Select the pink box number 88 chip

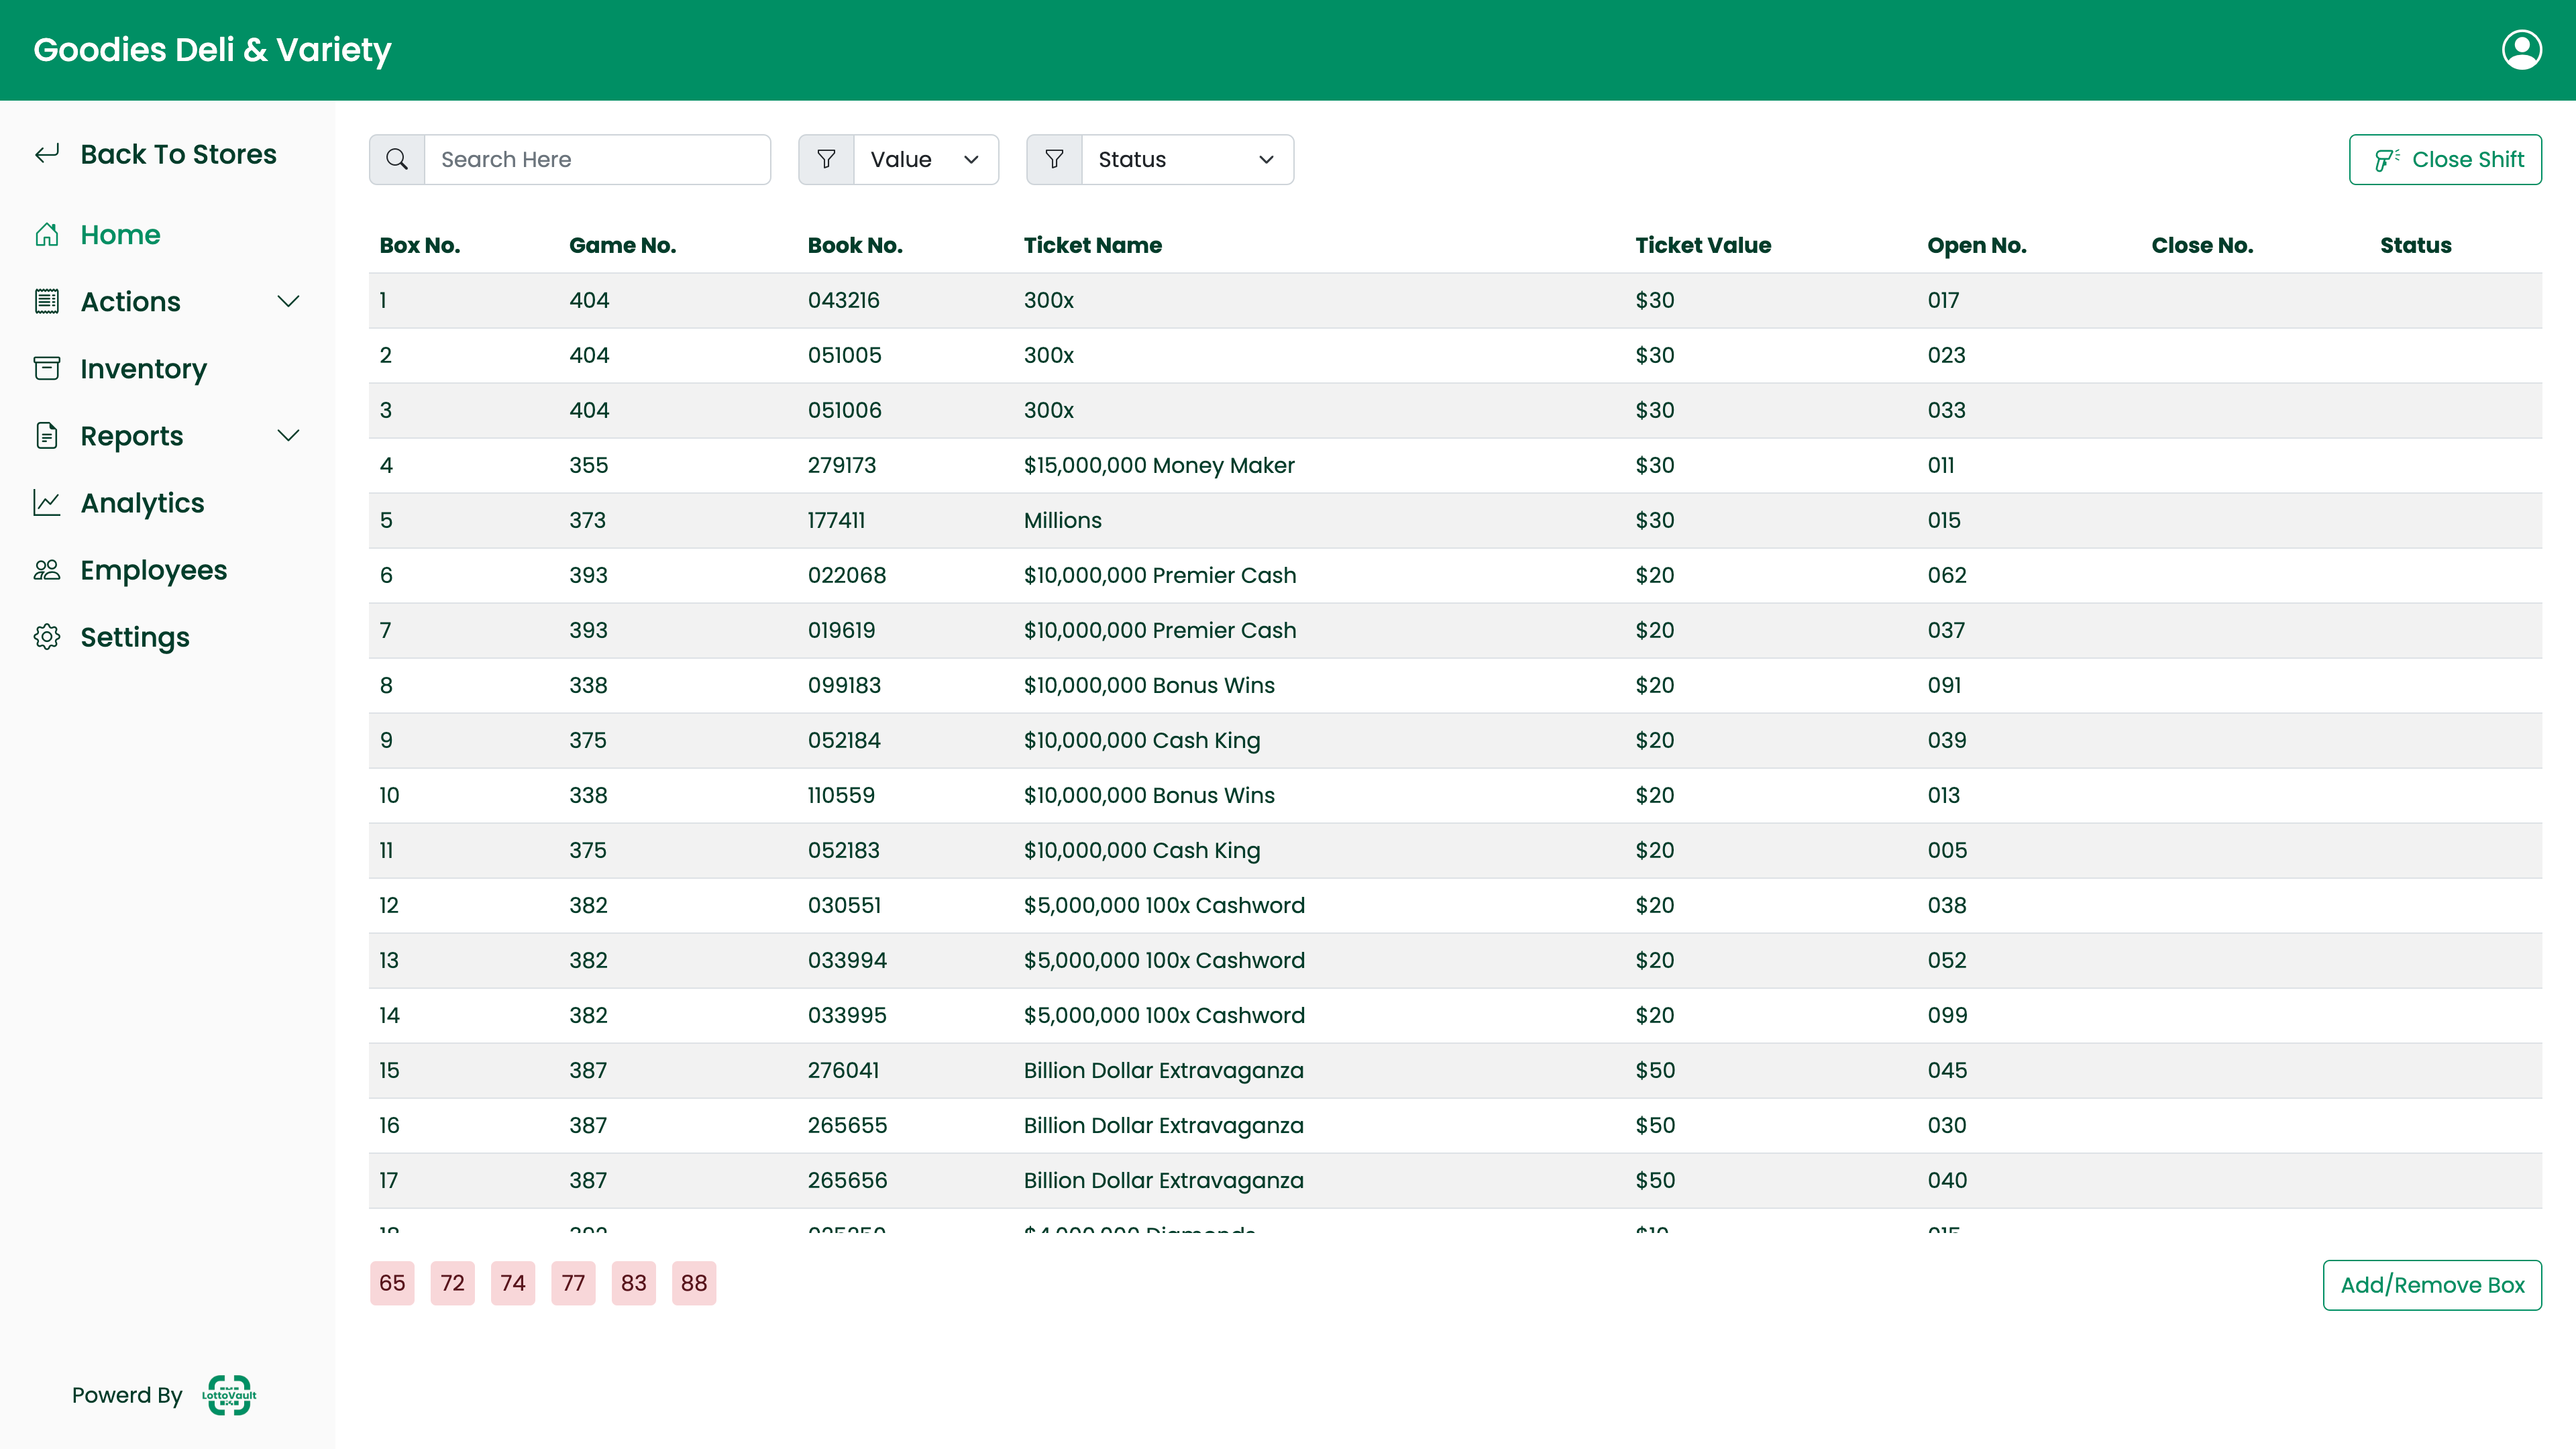pos(694,1283)
